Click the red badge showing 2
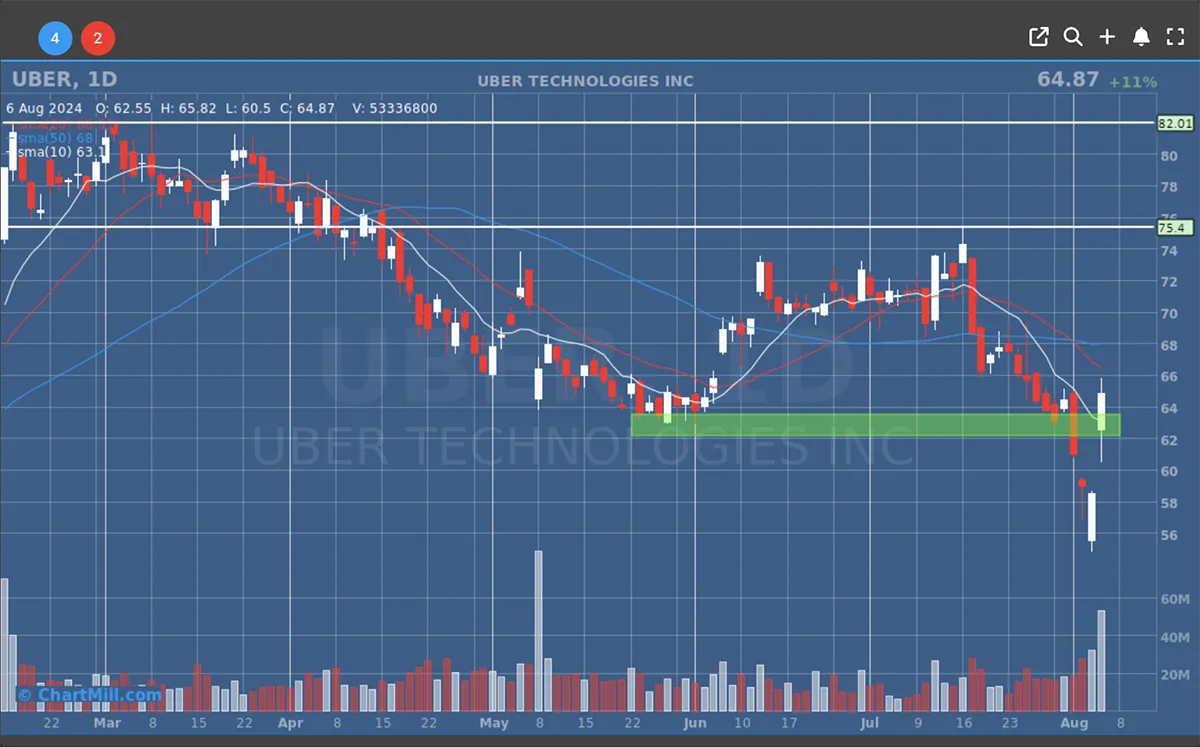Screen dimensions: 1200x747 click(x=97, y=39)
